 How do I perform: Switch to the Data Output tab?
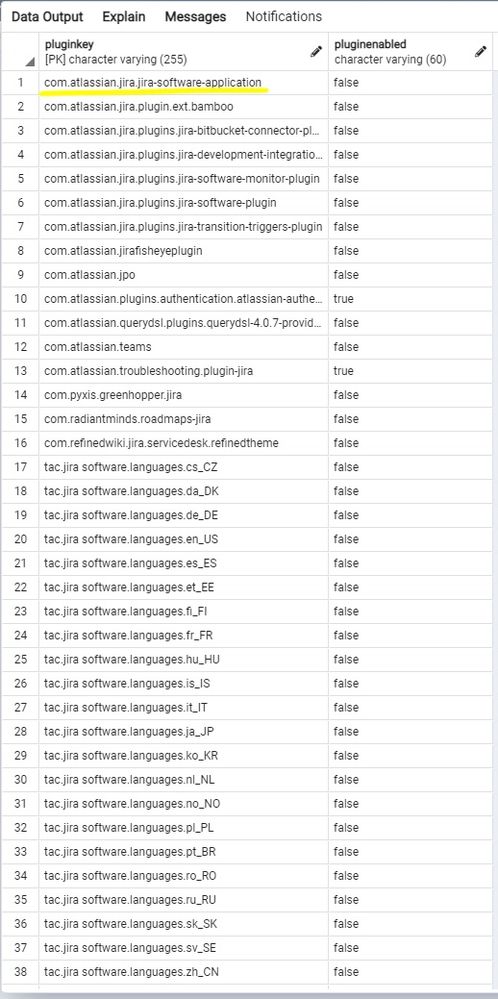[x=47, y=17]
